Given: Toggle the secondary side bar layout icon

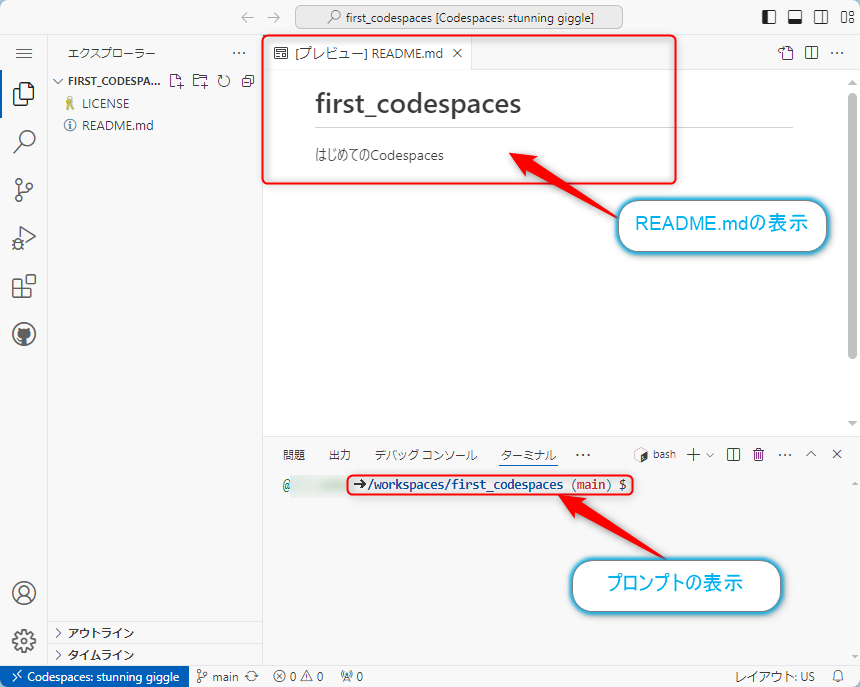Looking at the screenshot, I should tap(821, 17).
